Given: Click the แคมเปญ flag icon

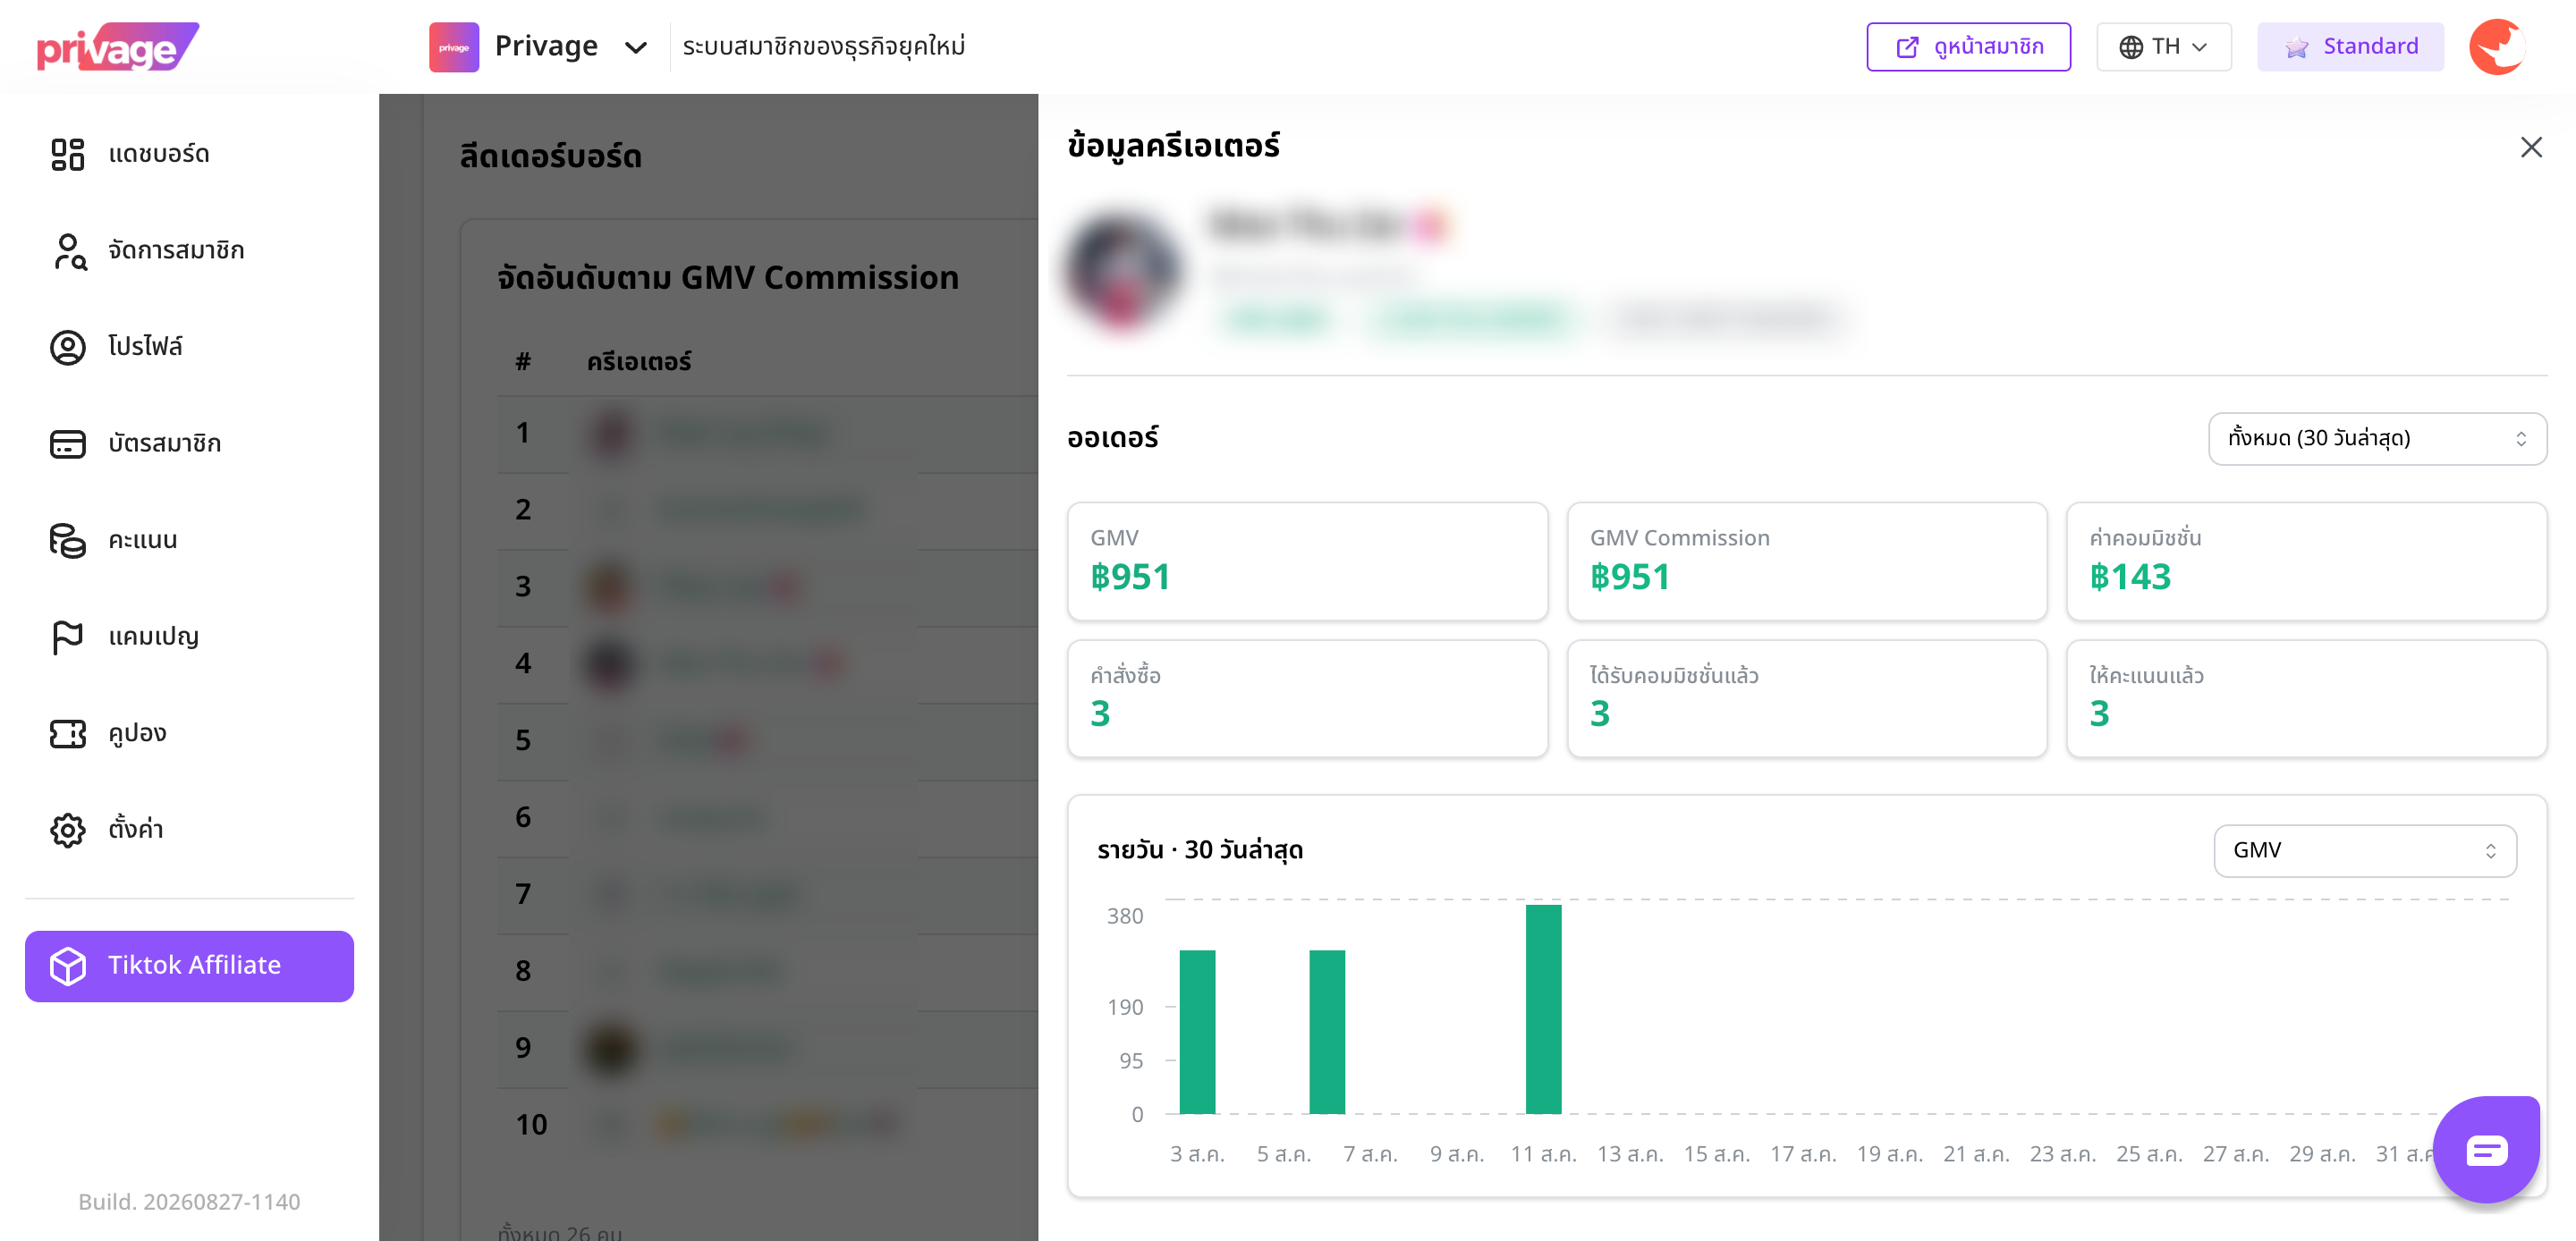Looking at the screenshot, I should coord(67,637).
